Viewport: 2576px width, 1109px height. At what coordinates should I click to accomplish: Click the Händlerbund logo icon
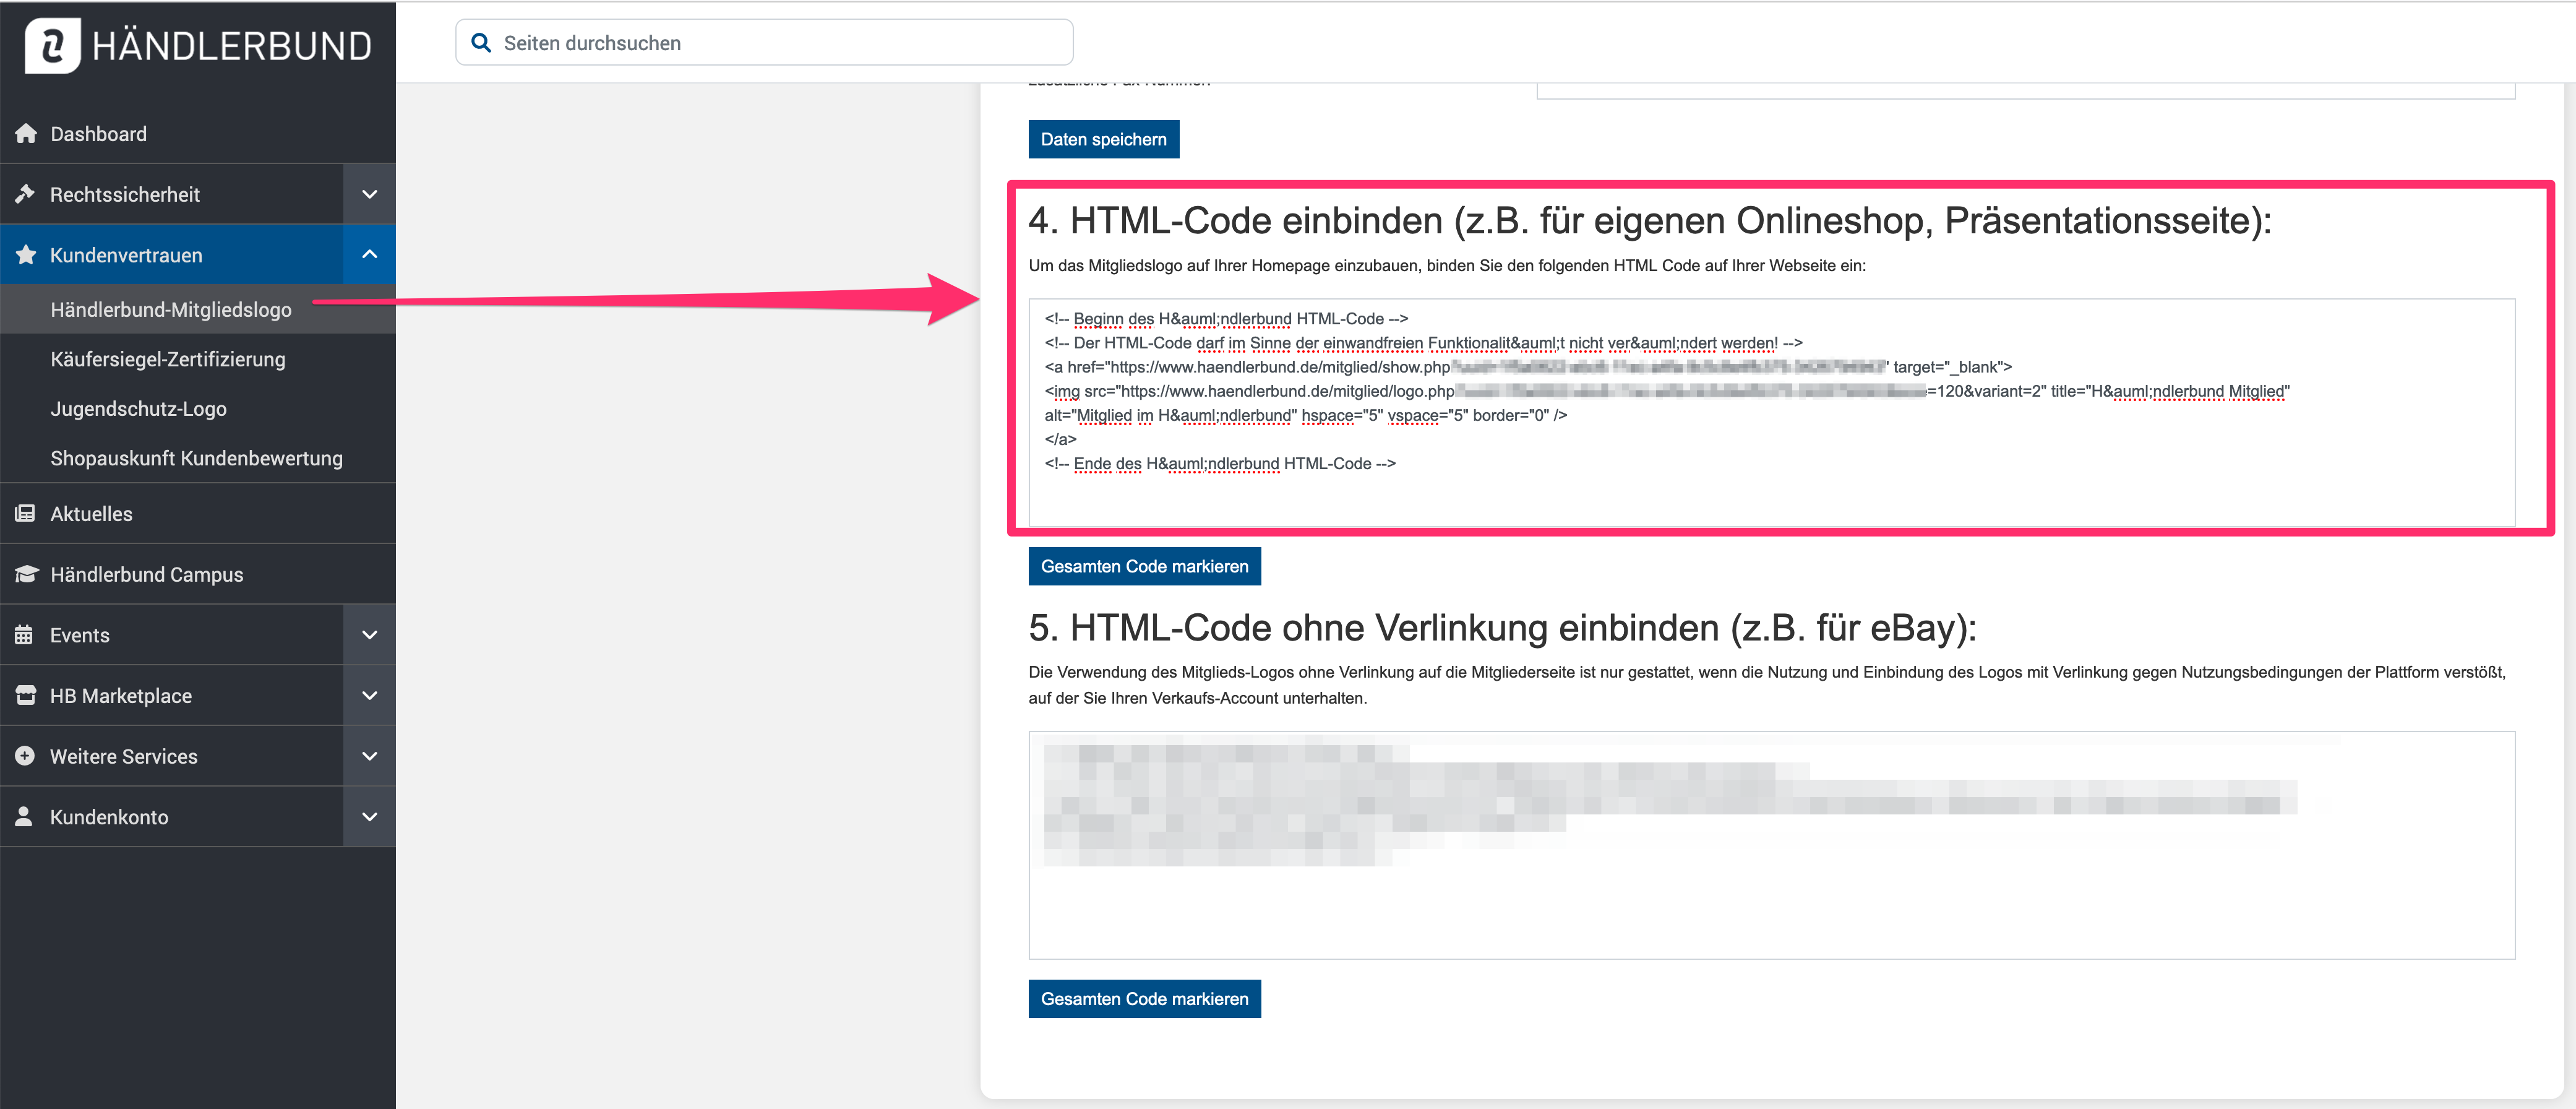[52, 45]
